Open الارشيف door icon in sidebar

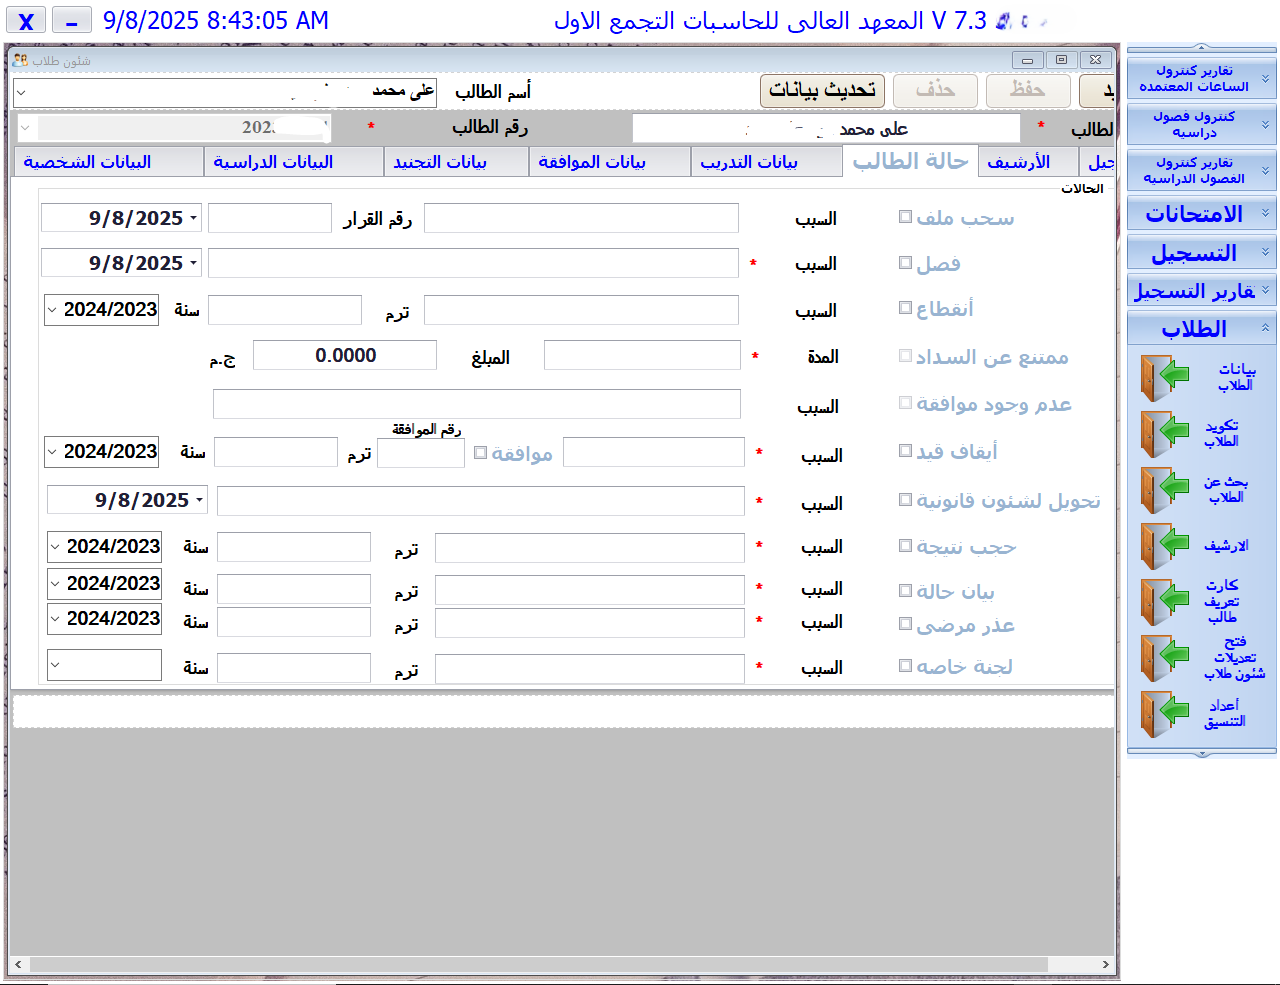click(1163, 546)
